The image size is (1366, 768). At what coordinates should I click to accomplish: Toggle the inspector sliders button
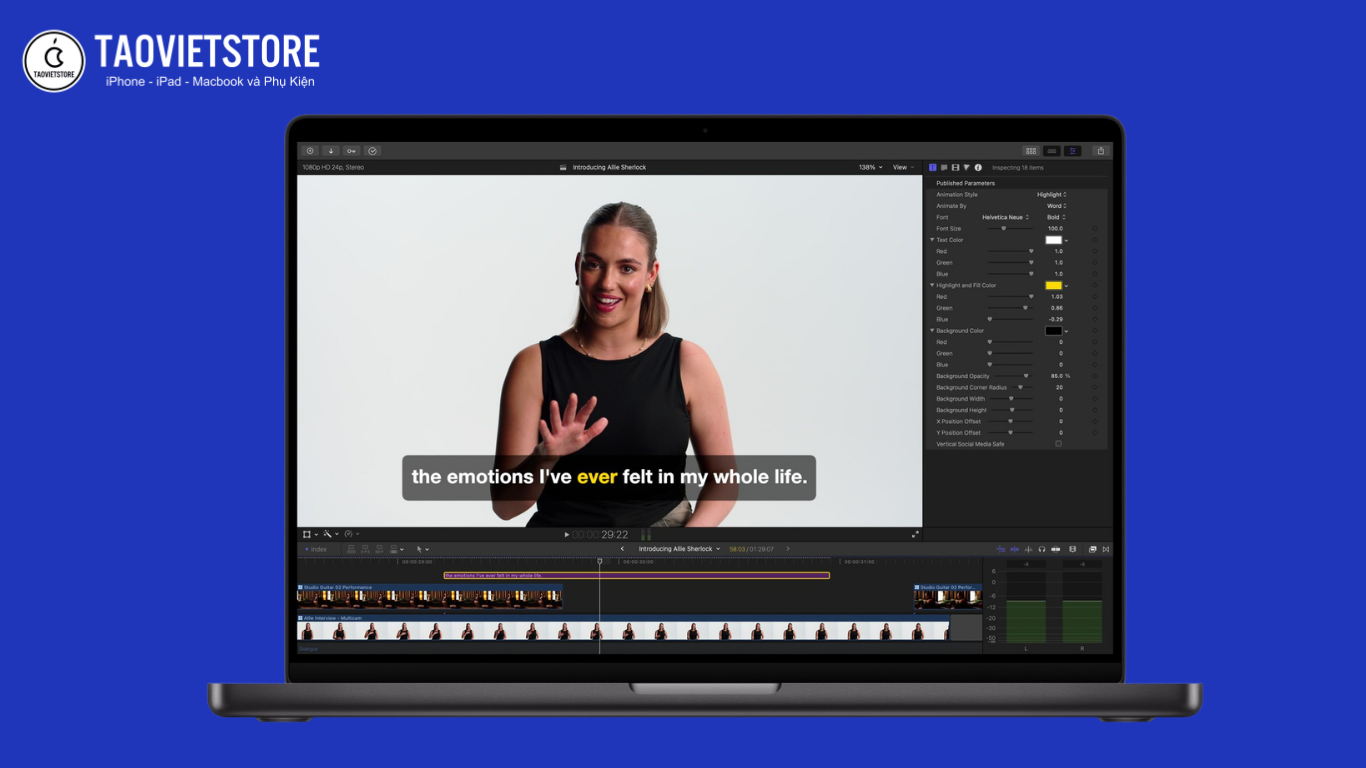pos(1072,151)
